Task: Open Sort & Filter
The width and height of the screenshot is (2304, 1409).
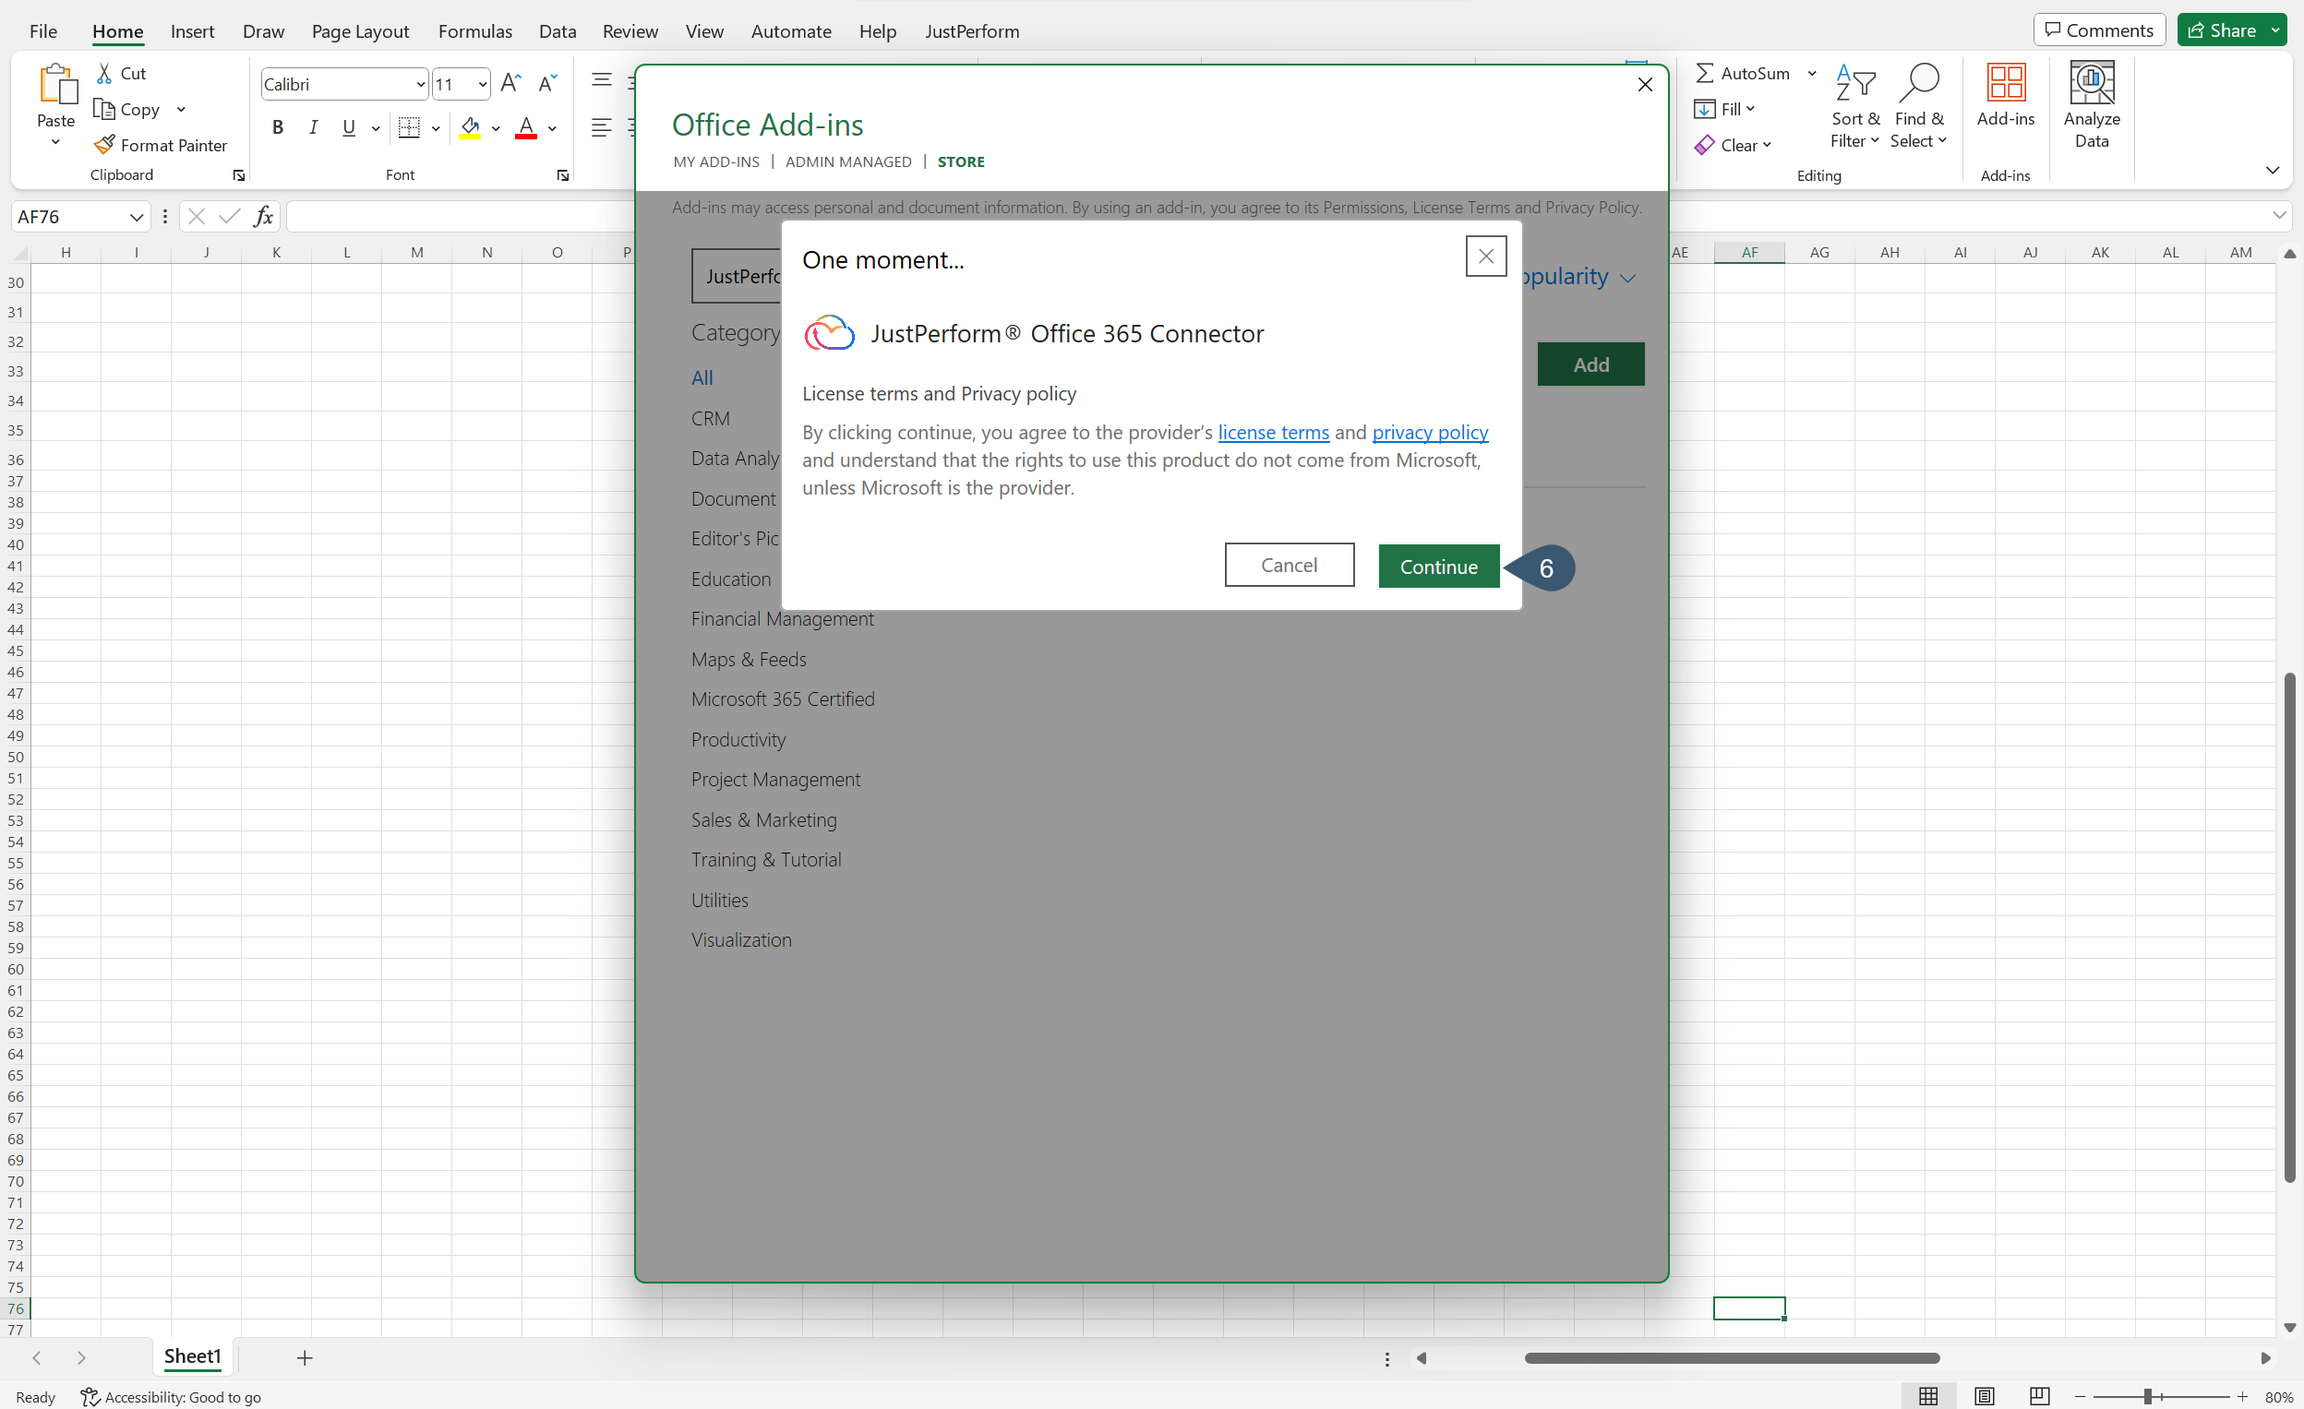Action: tap(1855, 103)
